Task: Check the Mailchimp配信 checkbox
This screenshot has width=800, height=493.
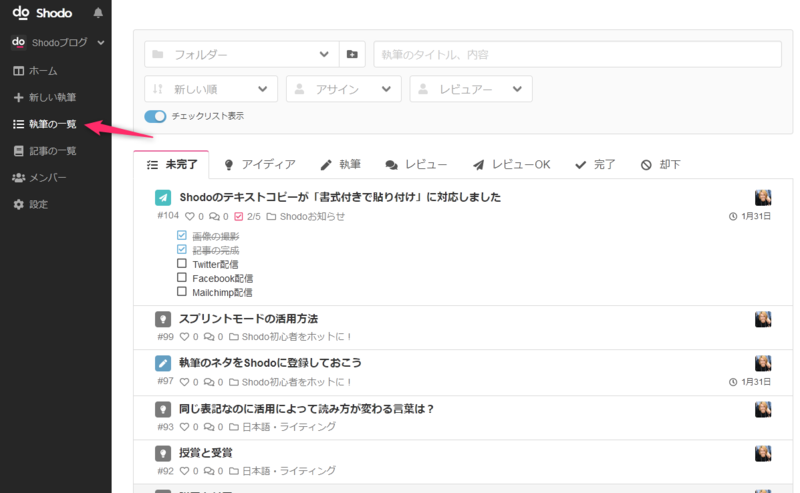Action: click(x=182, y=291)
